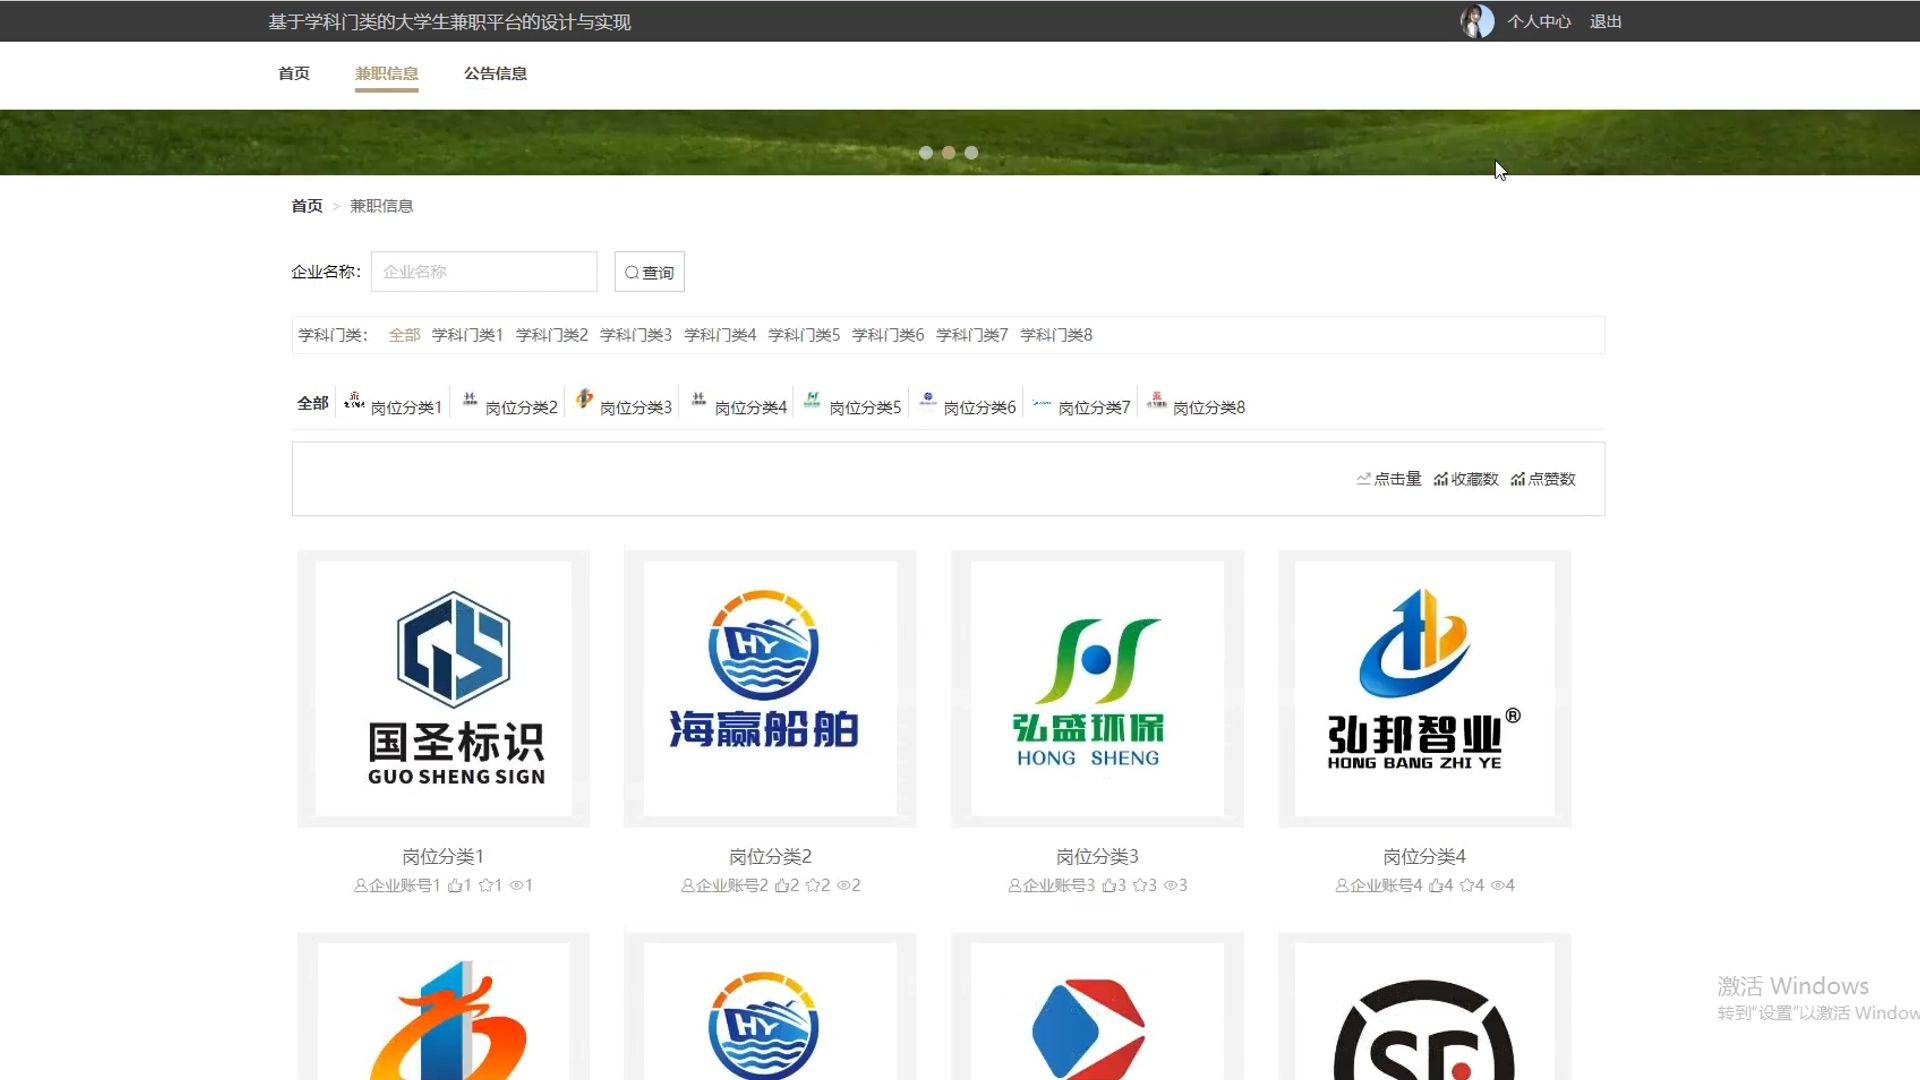Go to 首页 navigation tab
The width and height of the screenshot is (1920, 1080).
294,73
